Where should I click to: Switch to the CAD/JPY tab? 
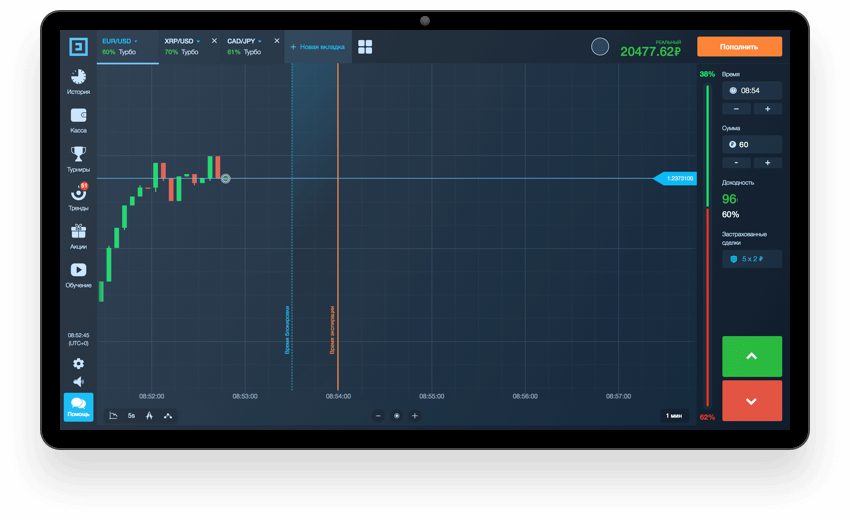(242, 46)
